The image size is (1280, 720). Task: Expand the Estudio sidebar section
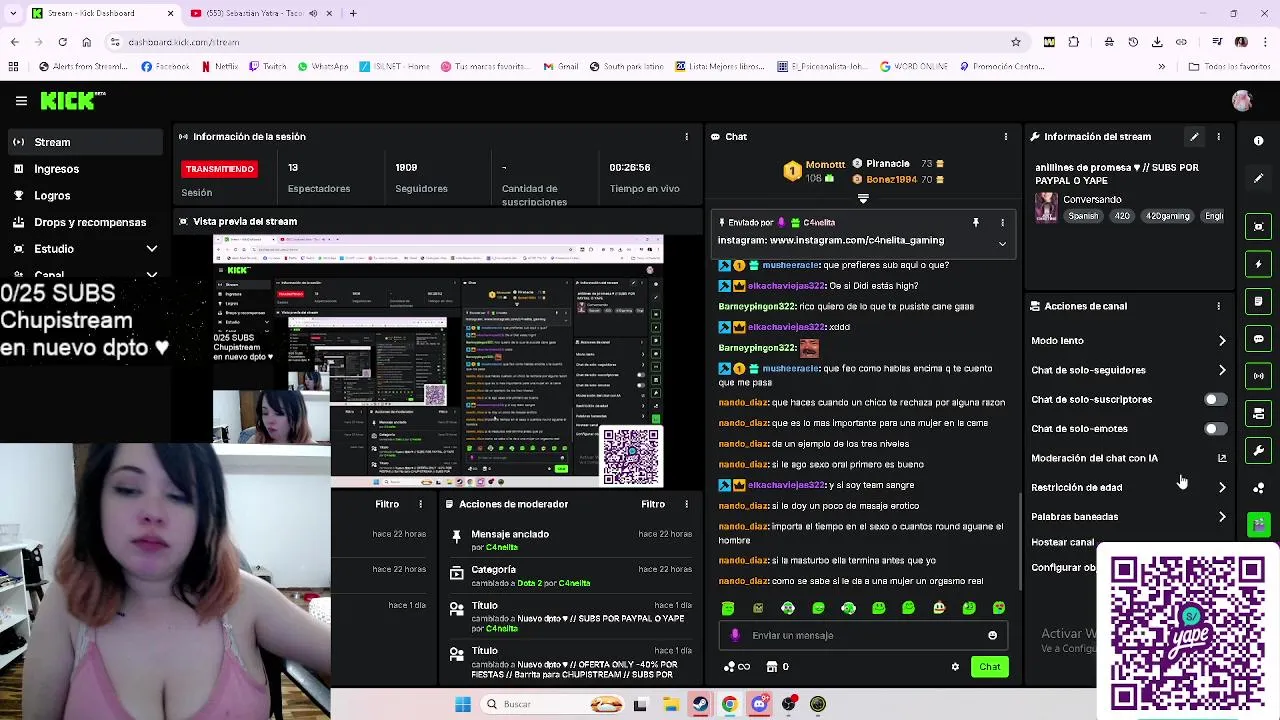[152, 249]
